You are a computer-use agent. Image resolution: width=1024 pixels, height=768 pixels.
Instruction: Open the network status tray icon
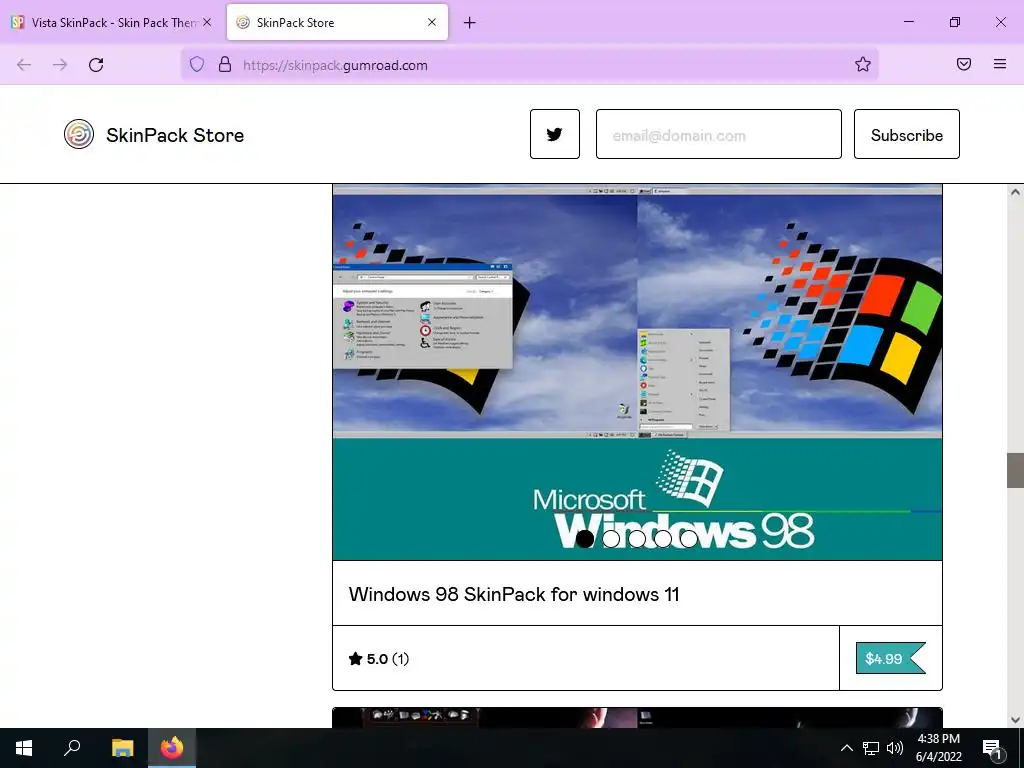coord(871,748)
